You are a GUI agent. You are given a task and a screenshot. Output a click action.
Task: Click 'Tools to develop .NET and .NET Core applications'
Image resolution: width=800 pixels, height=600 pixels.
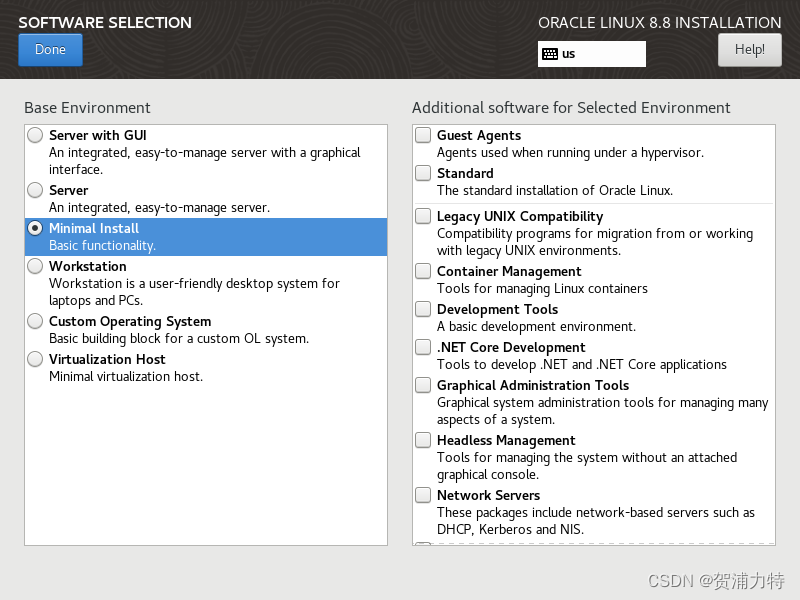pos(582,364)
